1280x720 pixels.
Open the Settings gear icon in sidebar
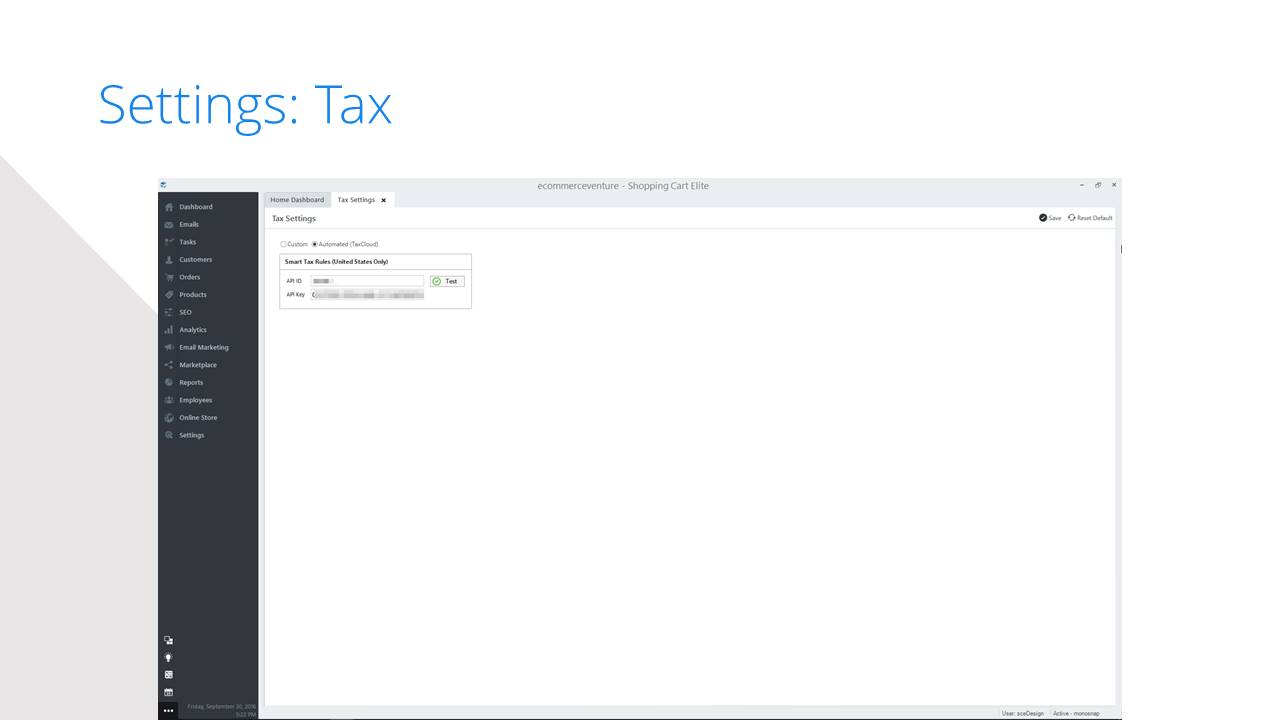click(169, 435)
